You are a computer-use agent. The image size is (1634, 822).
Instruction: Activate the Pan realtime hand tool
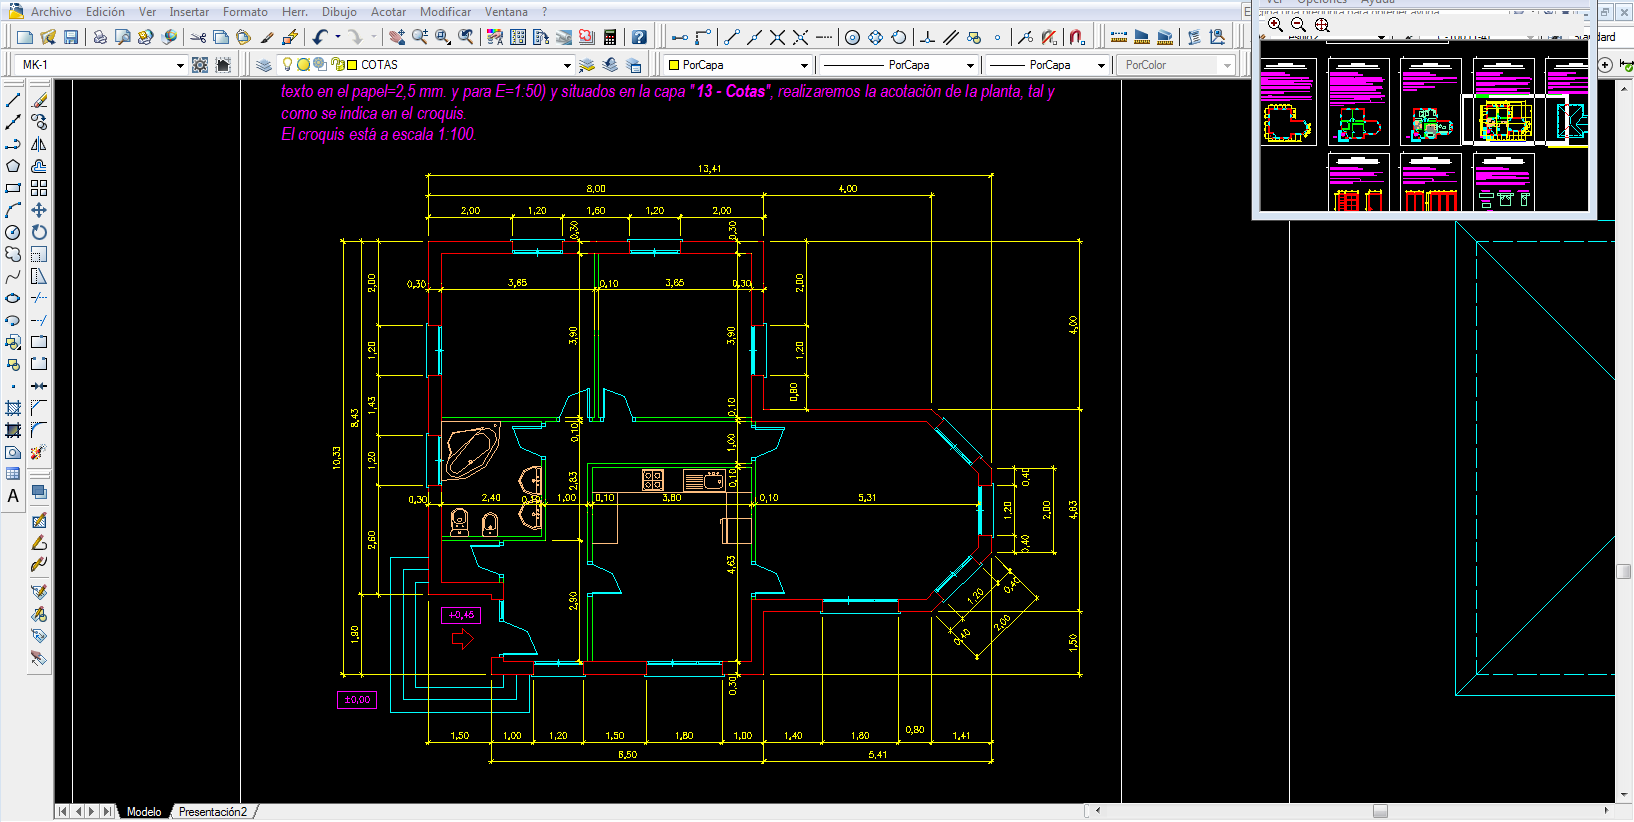[397, 37]
